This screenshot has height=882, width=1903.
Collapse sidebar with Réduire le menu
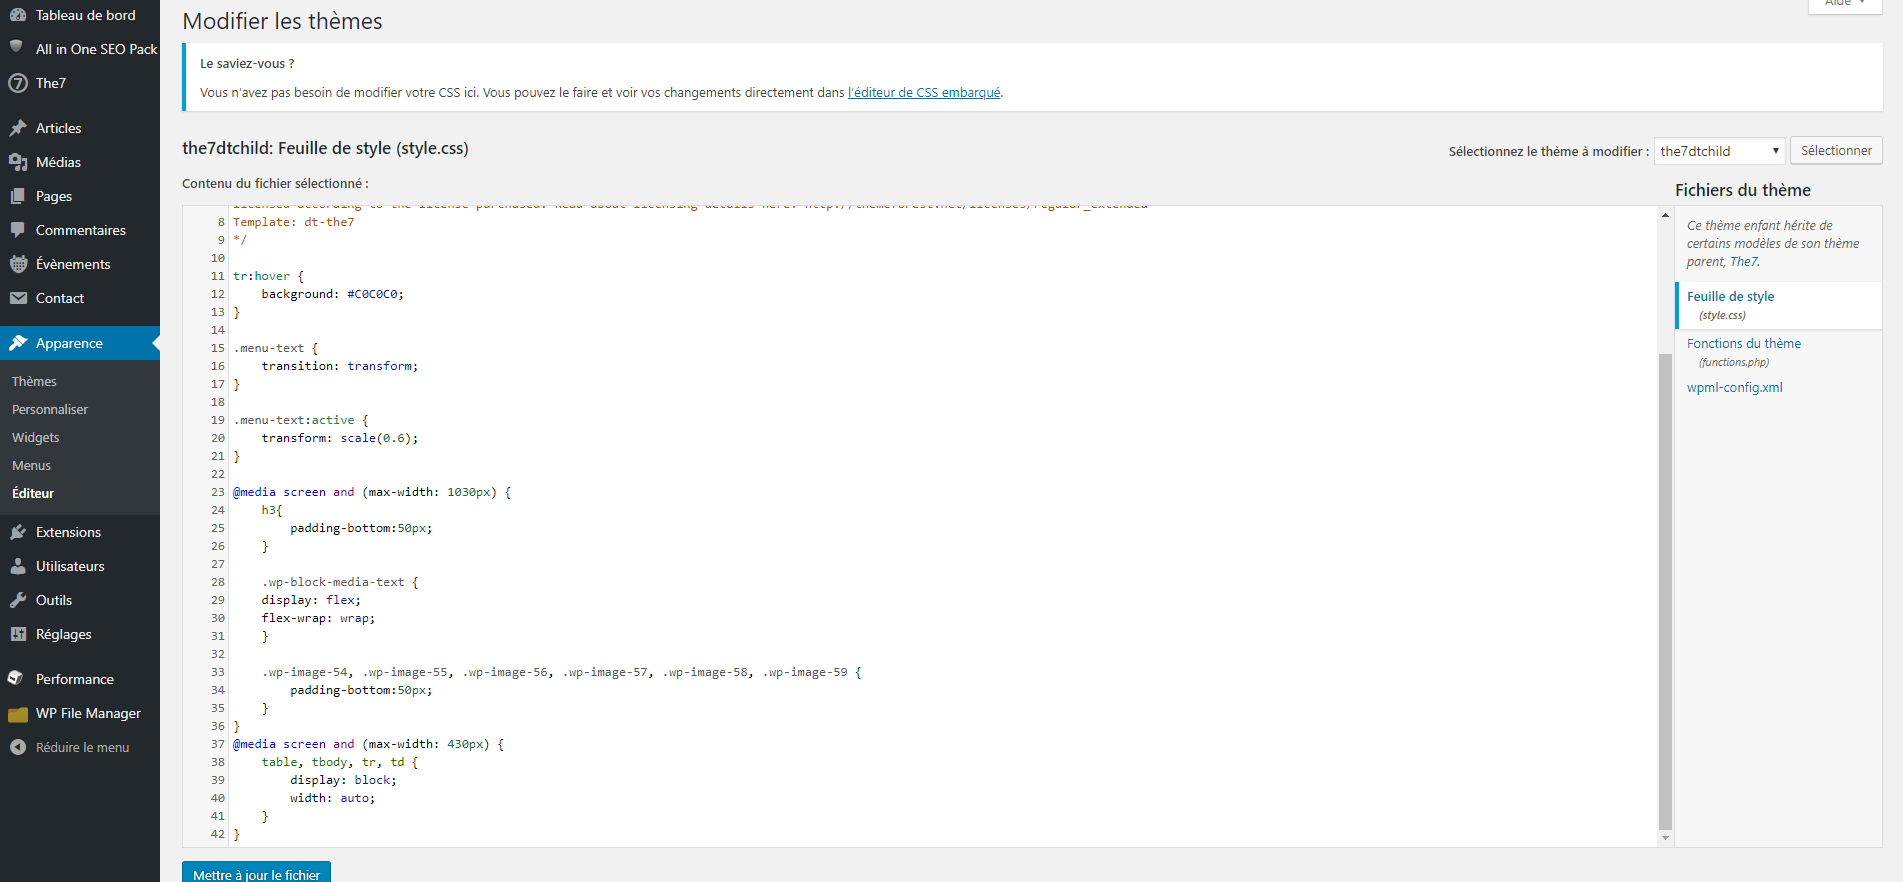point(70,747)
